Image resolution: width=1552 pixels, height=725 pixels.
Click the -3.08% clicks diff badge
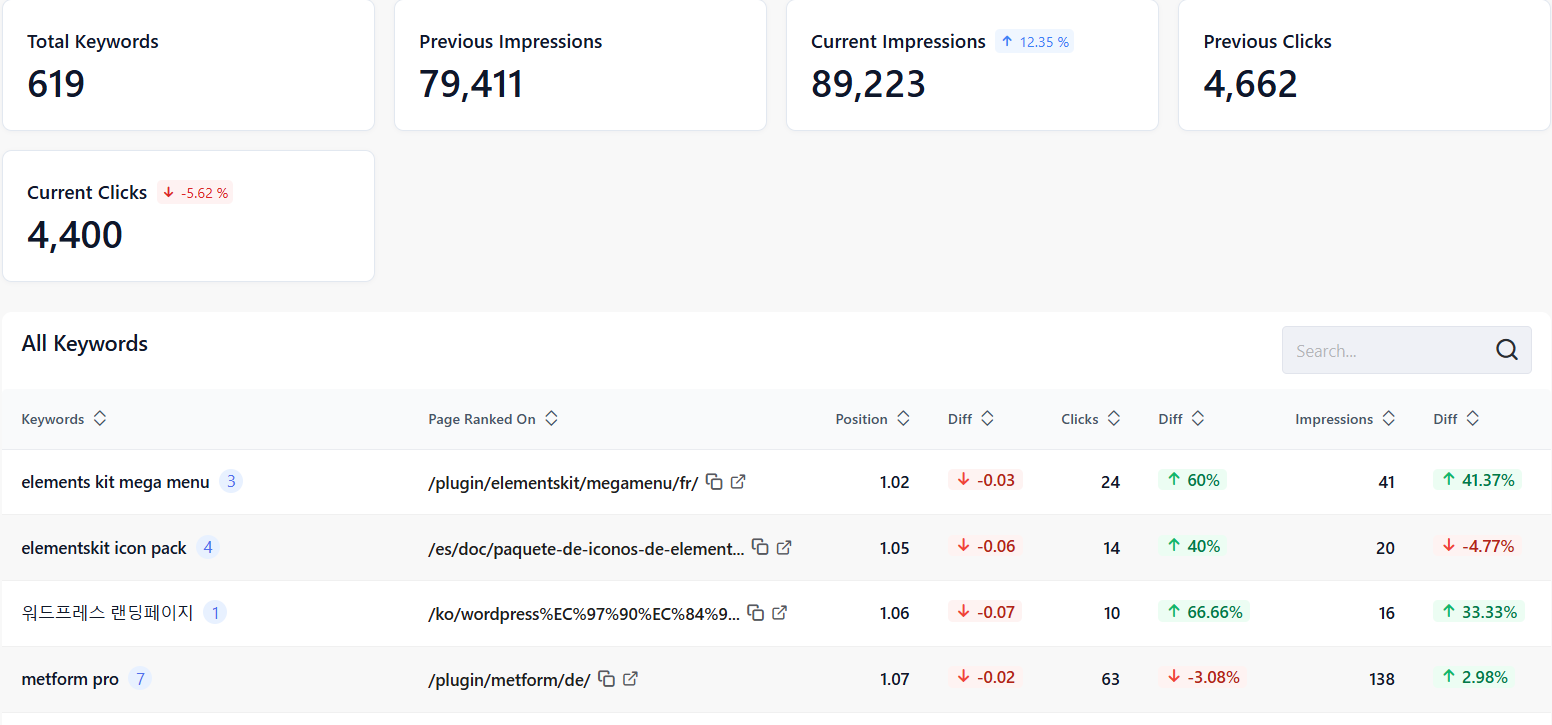point(1203,677)
